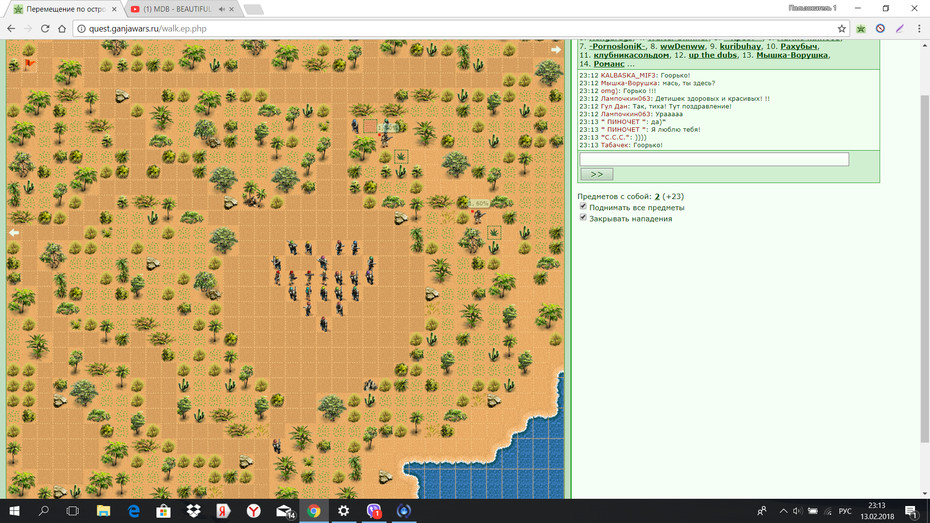The width and height of the screenshot is (930, 523).
Task: Open Dropbox from the taskbar
Action: [x=193, y=511]
